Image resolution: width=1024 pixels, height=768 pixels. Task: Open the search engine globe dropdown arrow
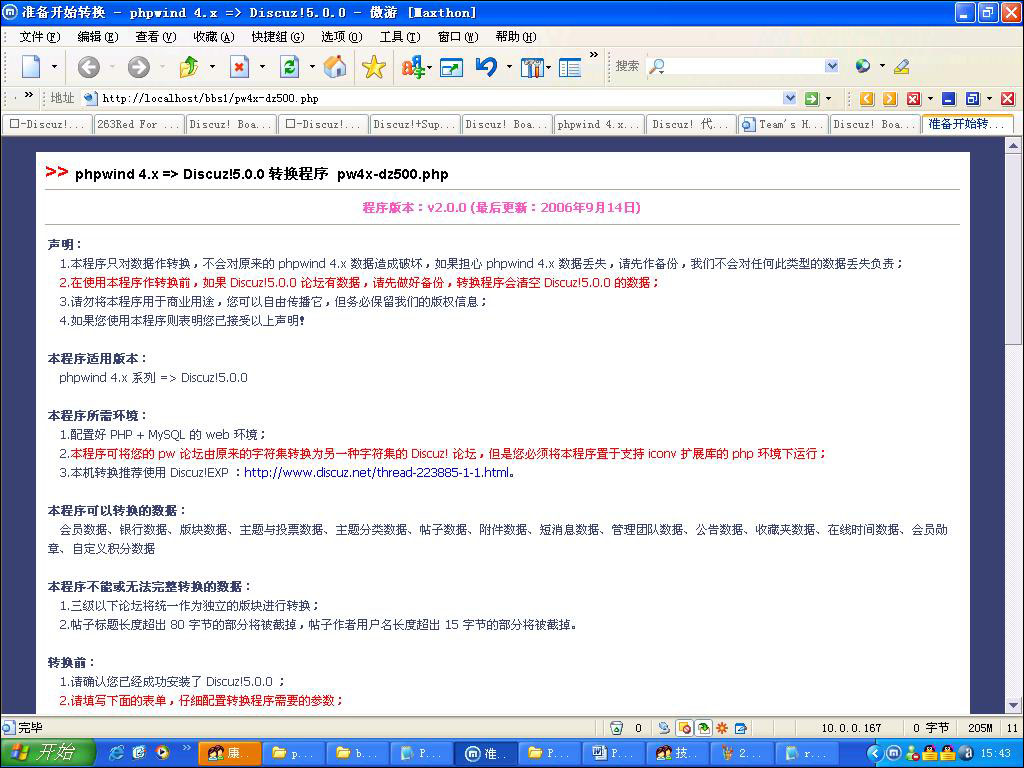click(x=882, y=65)
